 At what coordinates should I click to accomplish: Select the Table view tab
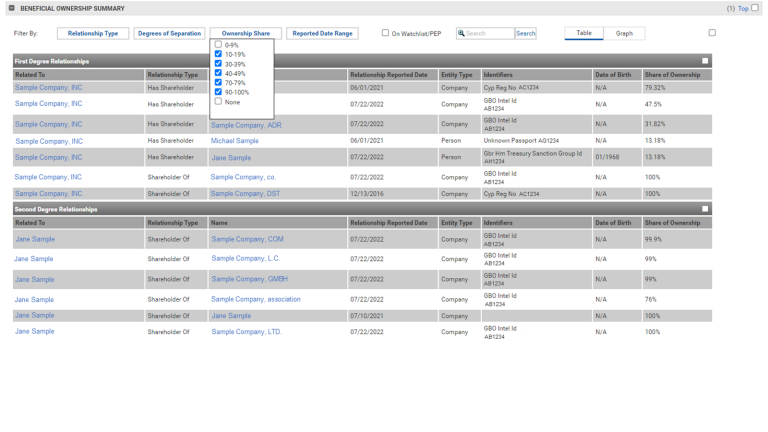tap(584, 33)
